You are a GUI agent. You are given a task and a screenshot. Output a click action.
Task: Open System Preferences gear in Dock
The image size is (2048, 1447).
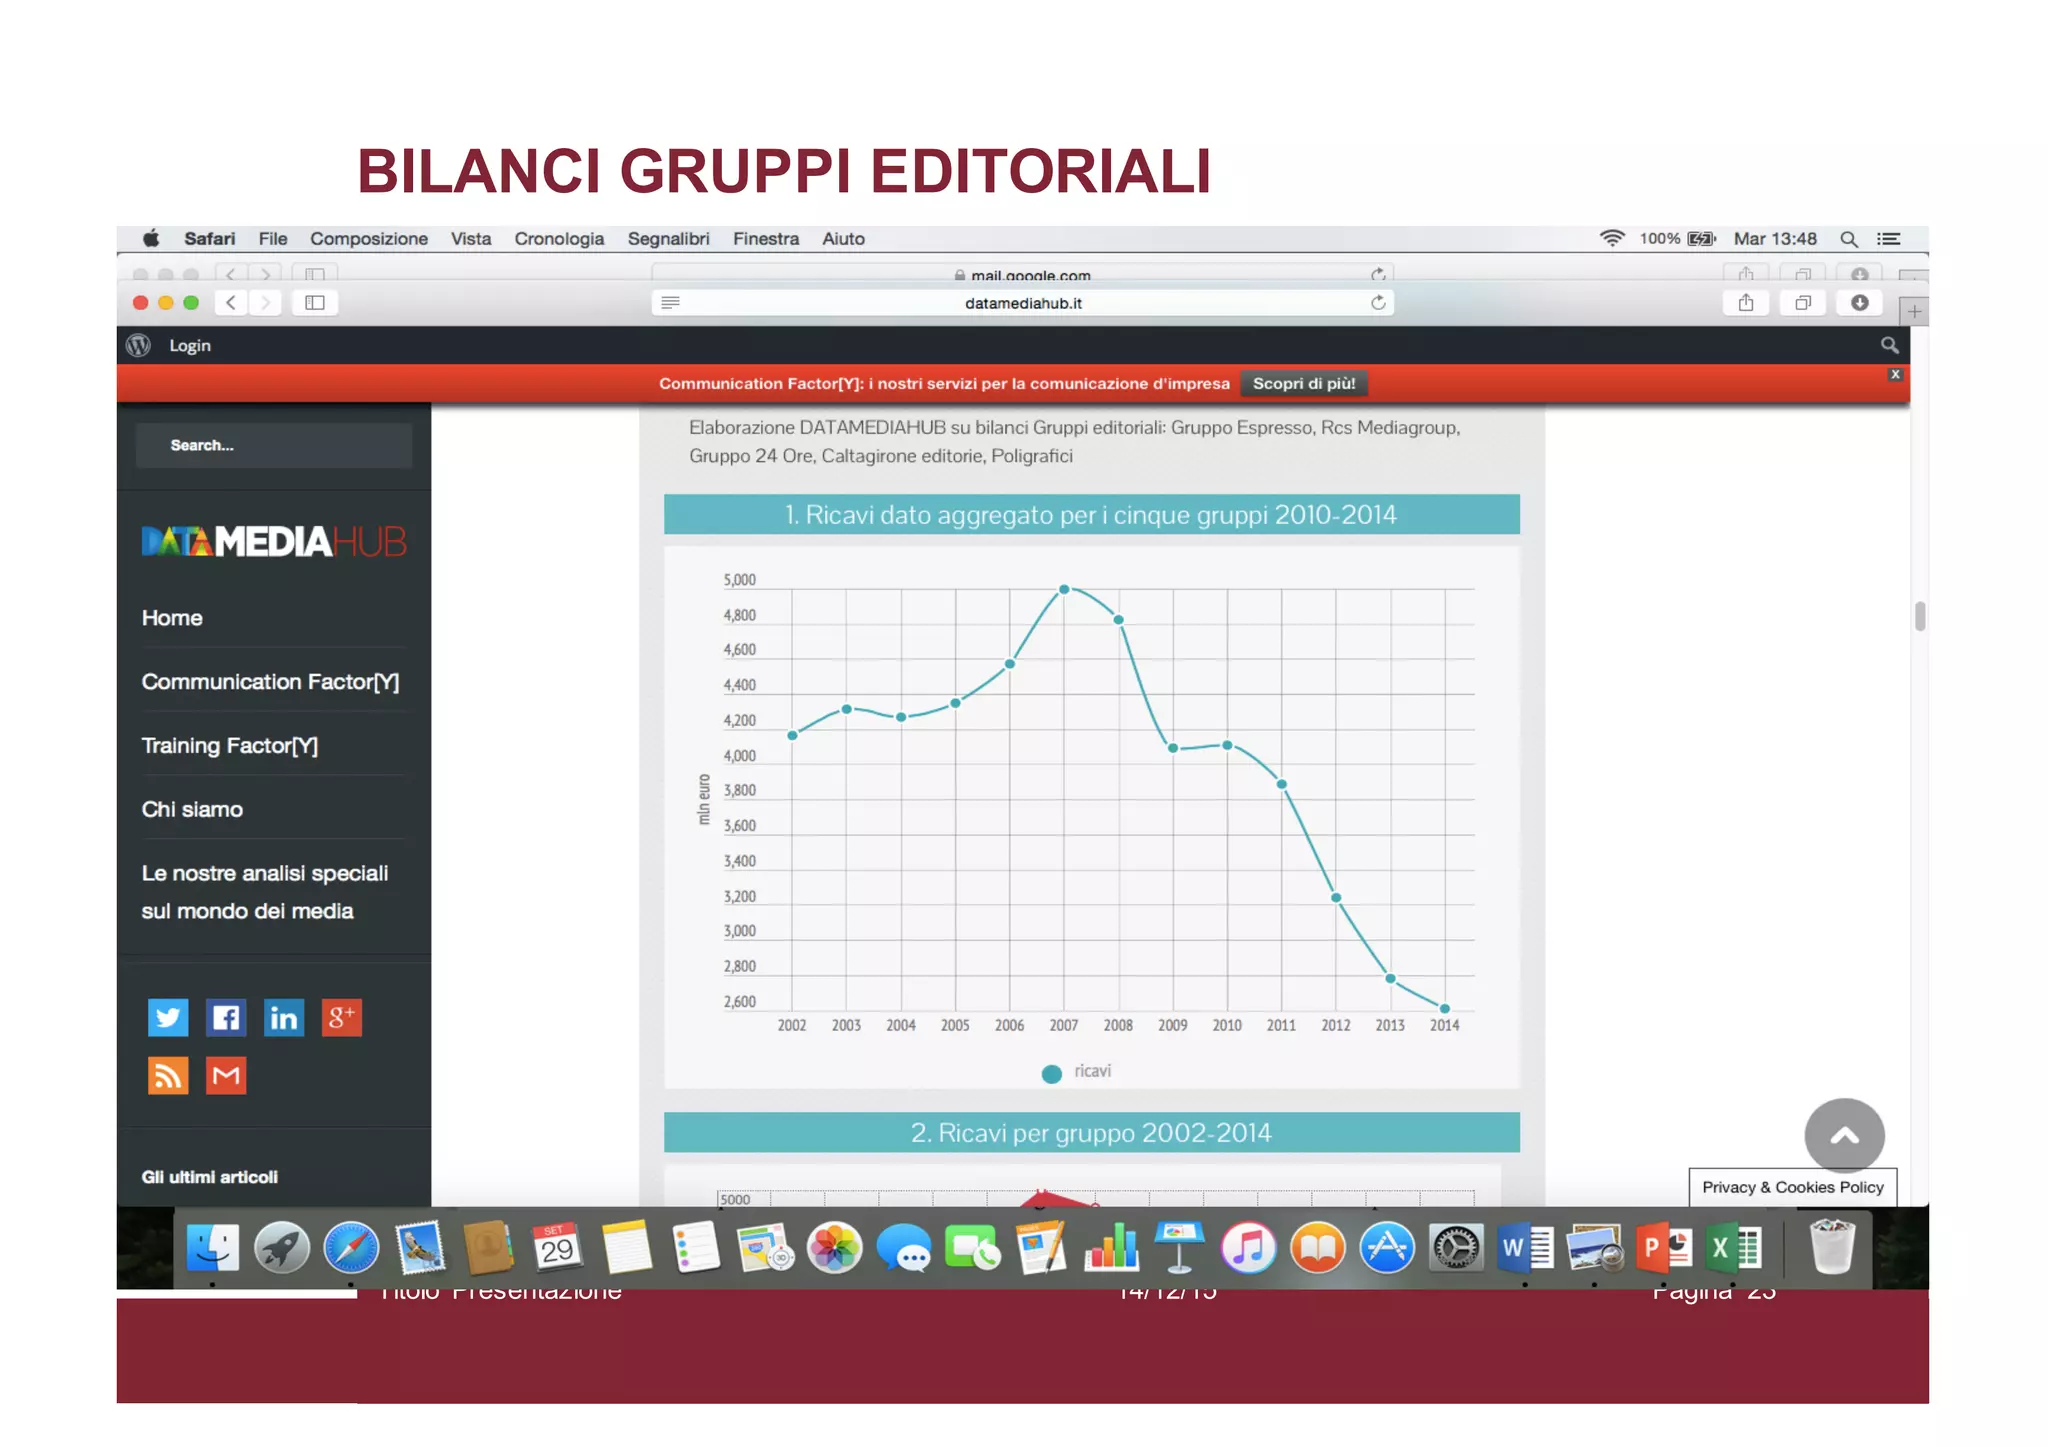pyautogui.click(x=1456, y=1248)
